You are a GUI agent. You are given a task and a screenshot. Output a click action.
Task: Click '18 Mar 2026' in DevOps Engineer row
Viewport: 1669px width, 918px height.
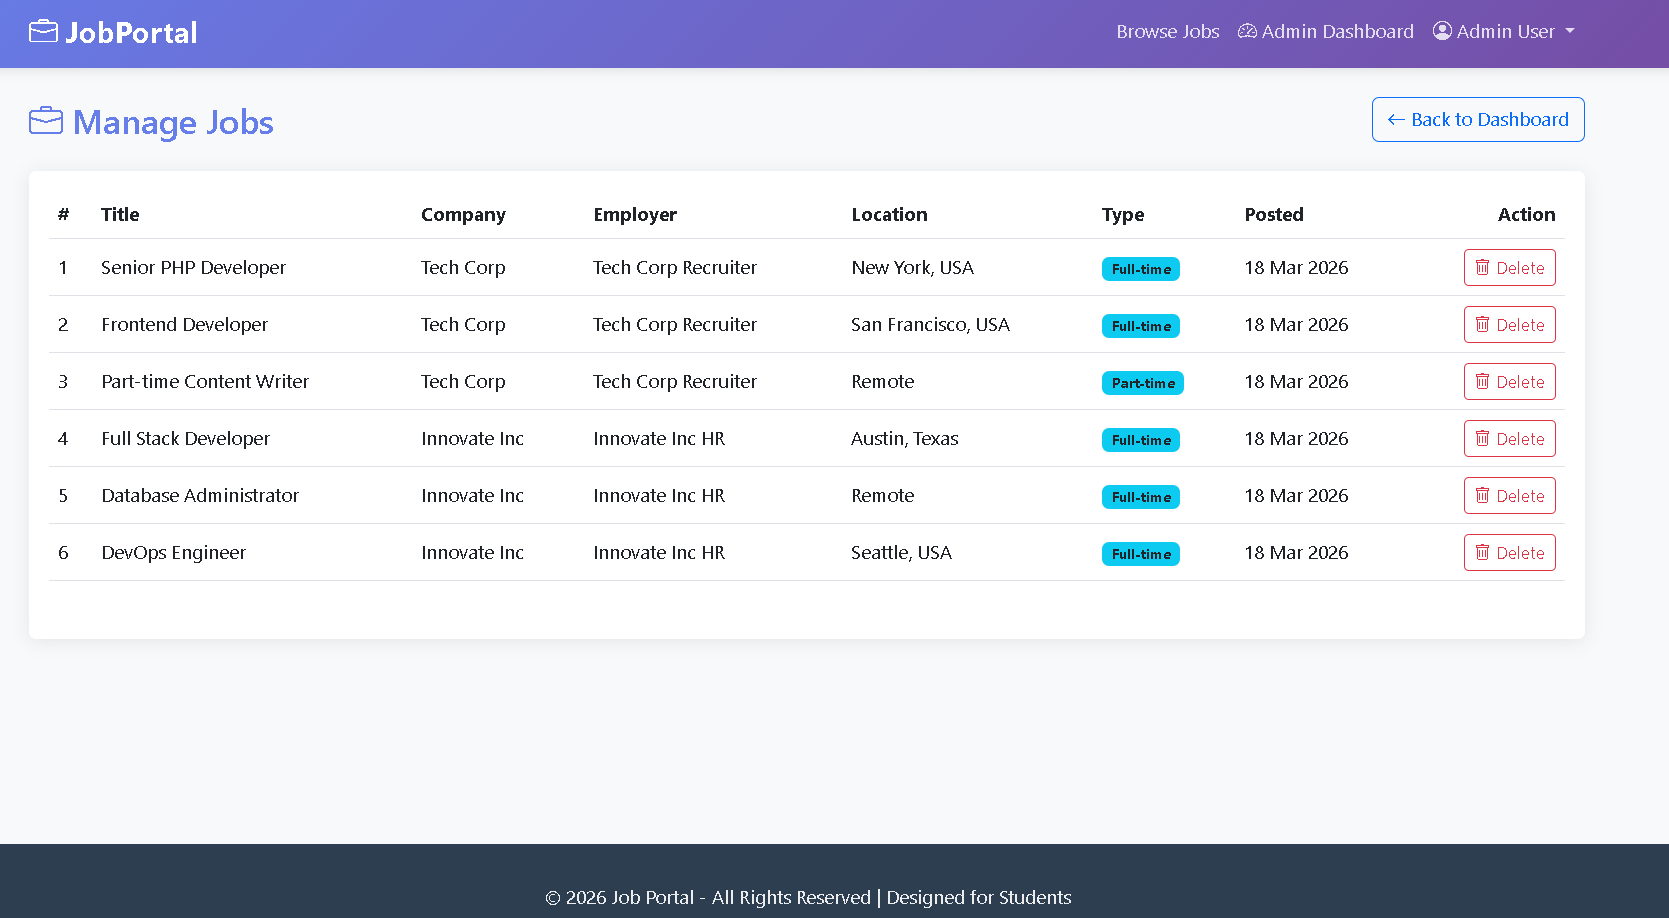point(1296,552)
